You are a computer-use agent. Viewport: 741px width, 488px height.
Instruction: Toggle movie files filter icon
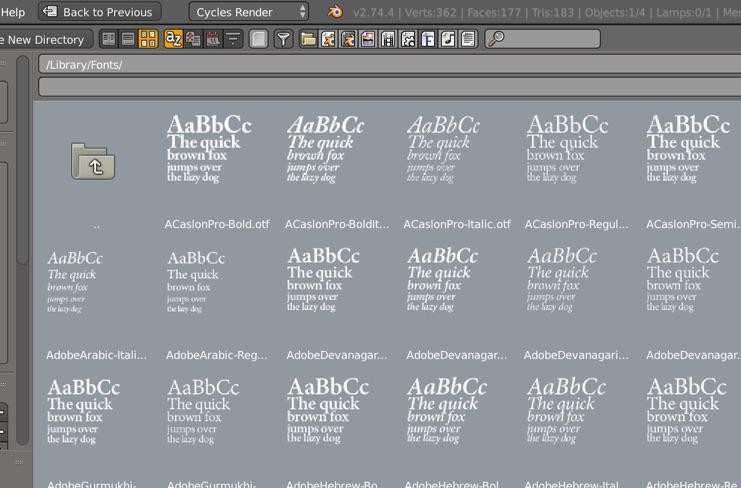click(388, 39)
